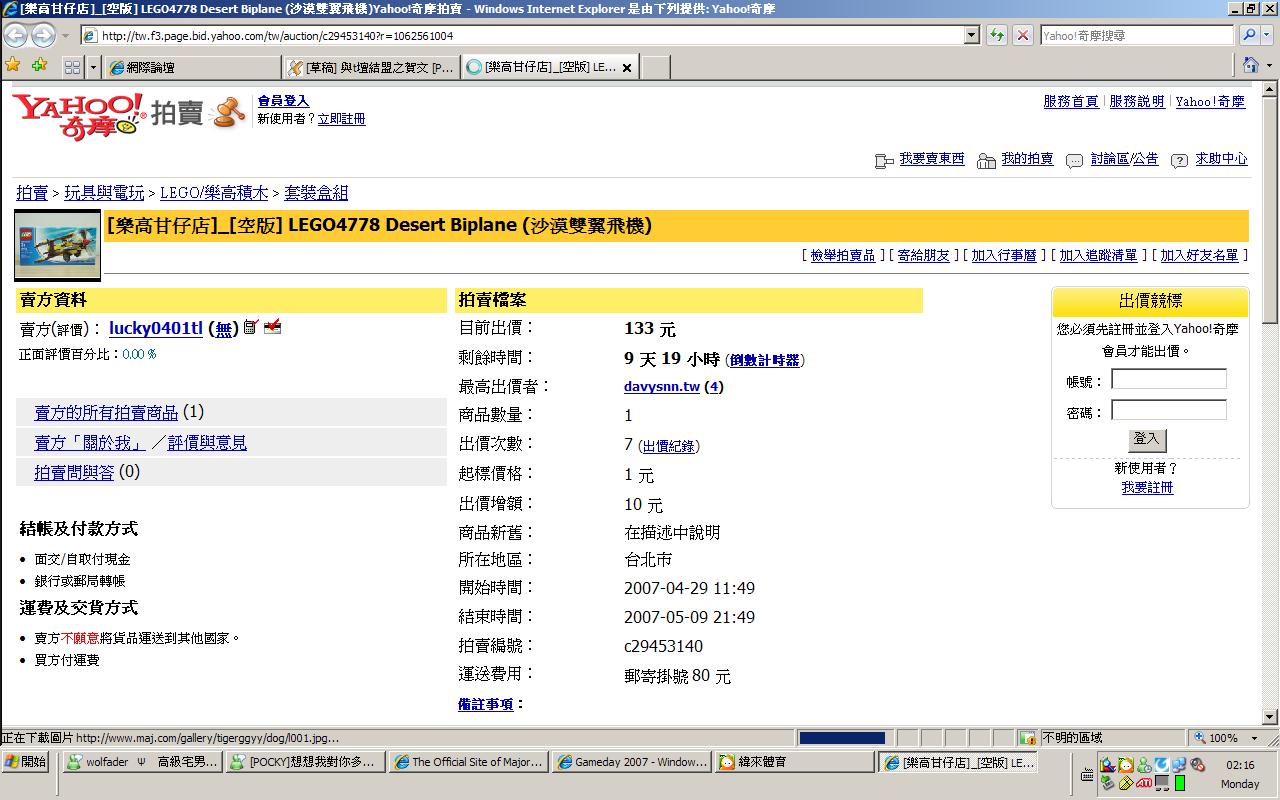Click the browser Forward arrow button
This screenshot has height=800, width=1280.
[43, 35]
